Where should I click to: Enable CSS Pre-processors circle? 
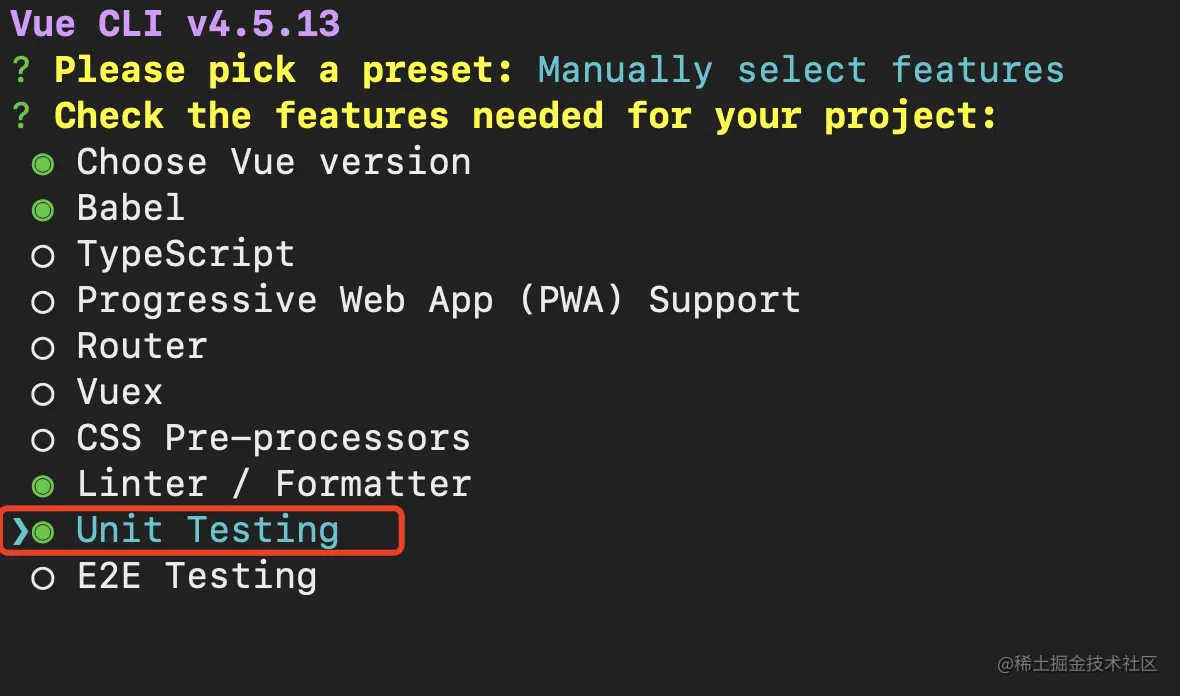[x=42, y=441]
